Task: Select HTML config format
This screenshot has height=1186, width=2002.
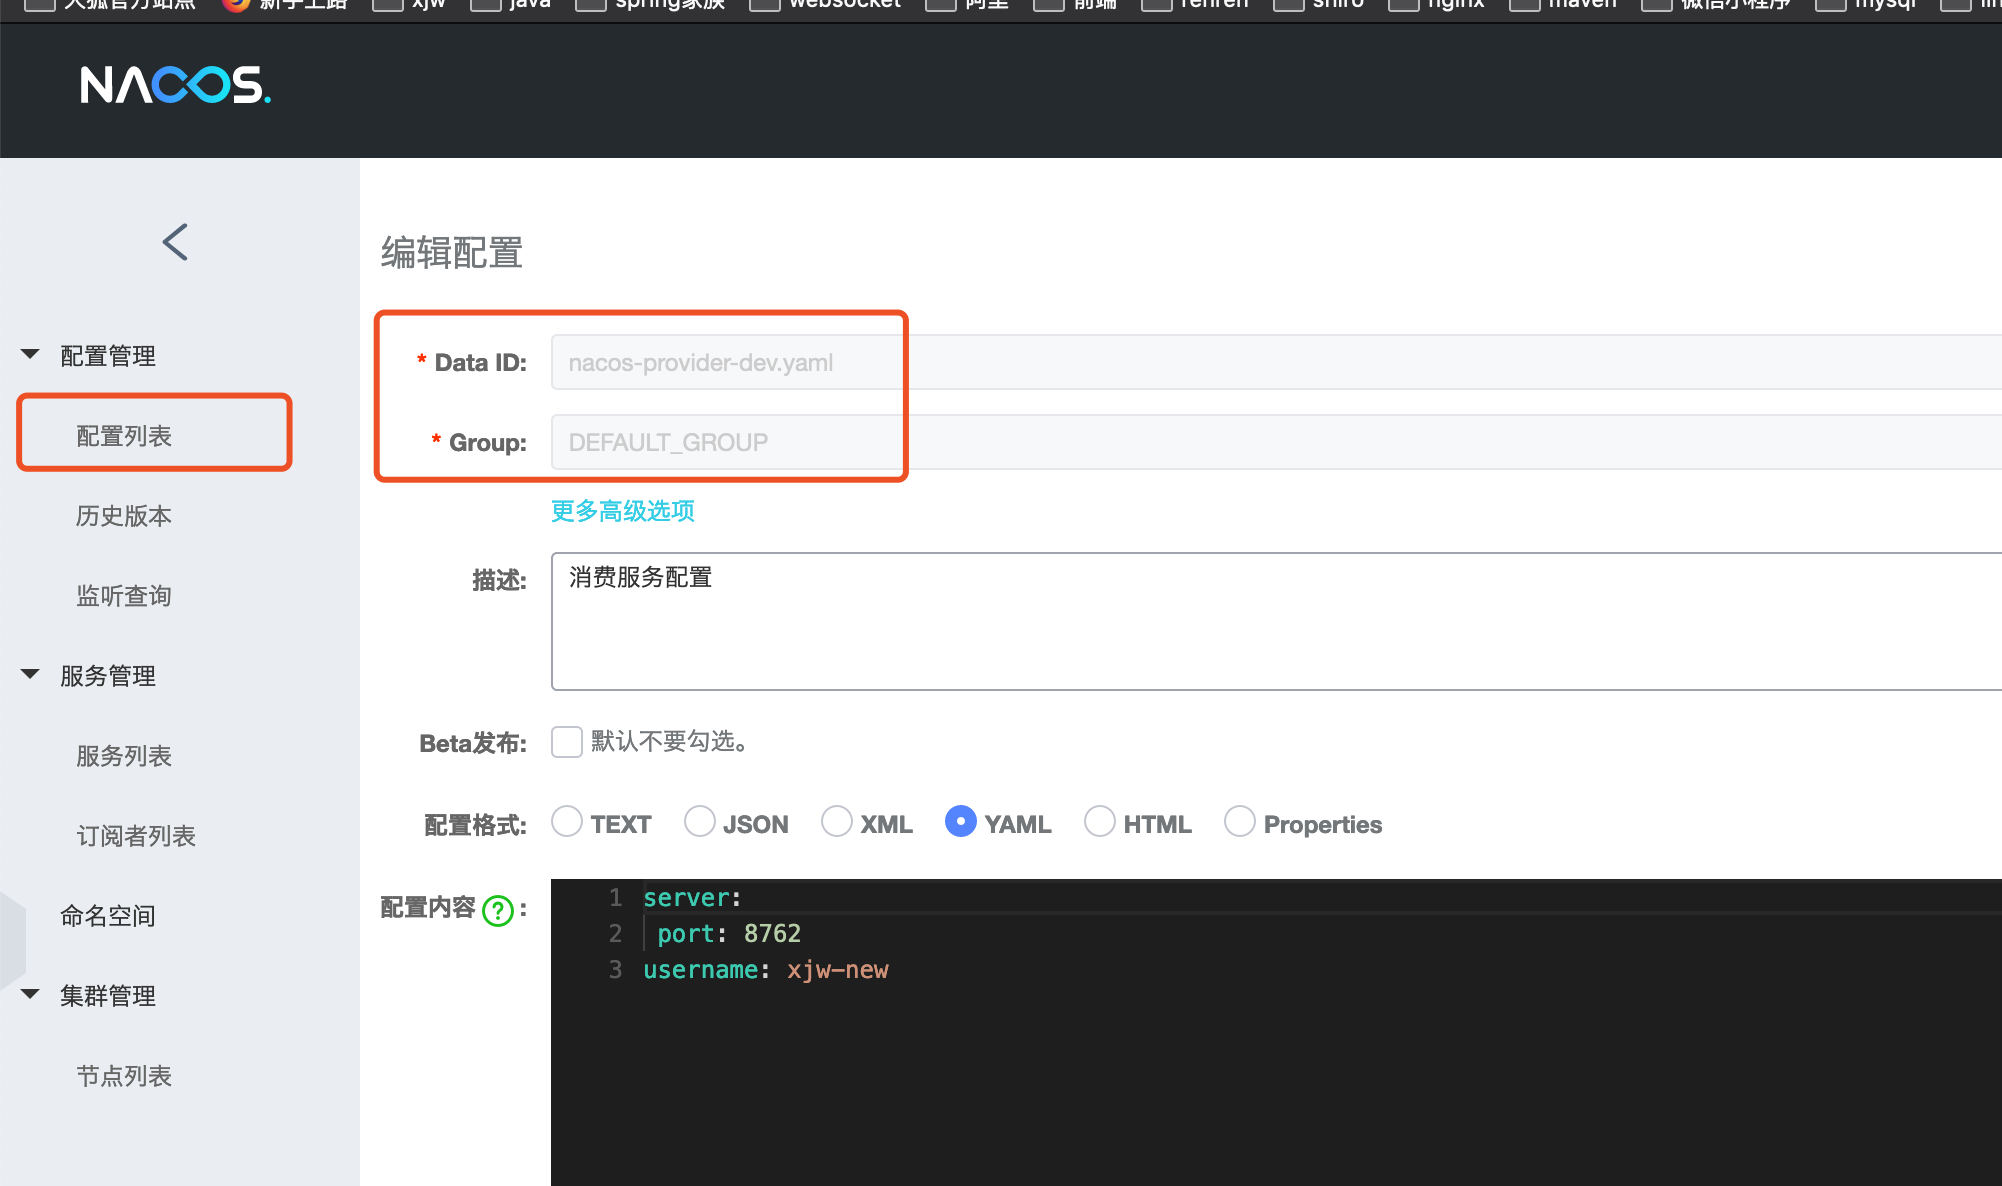Action: pos(1100,822)
